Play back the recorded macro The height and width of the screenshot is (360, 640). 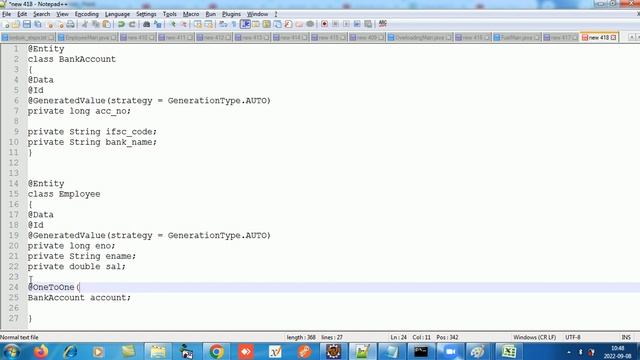(x=346, y=24)
